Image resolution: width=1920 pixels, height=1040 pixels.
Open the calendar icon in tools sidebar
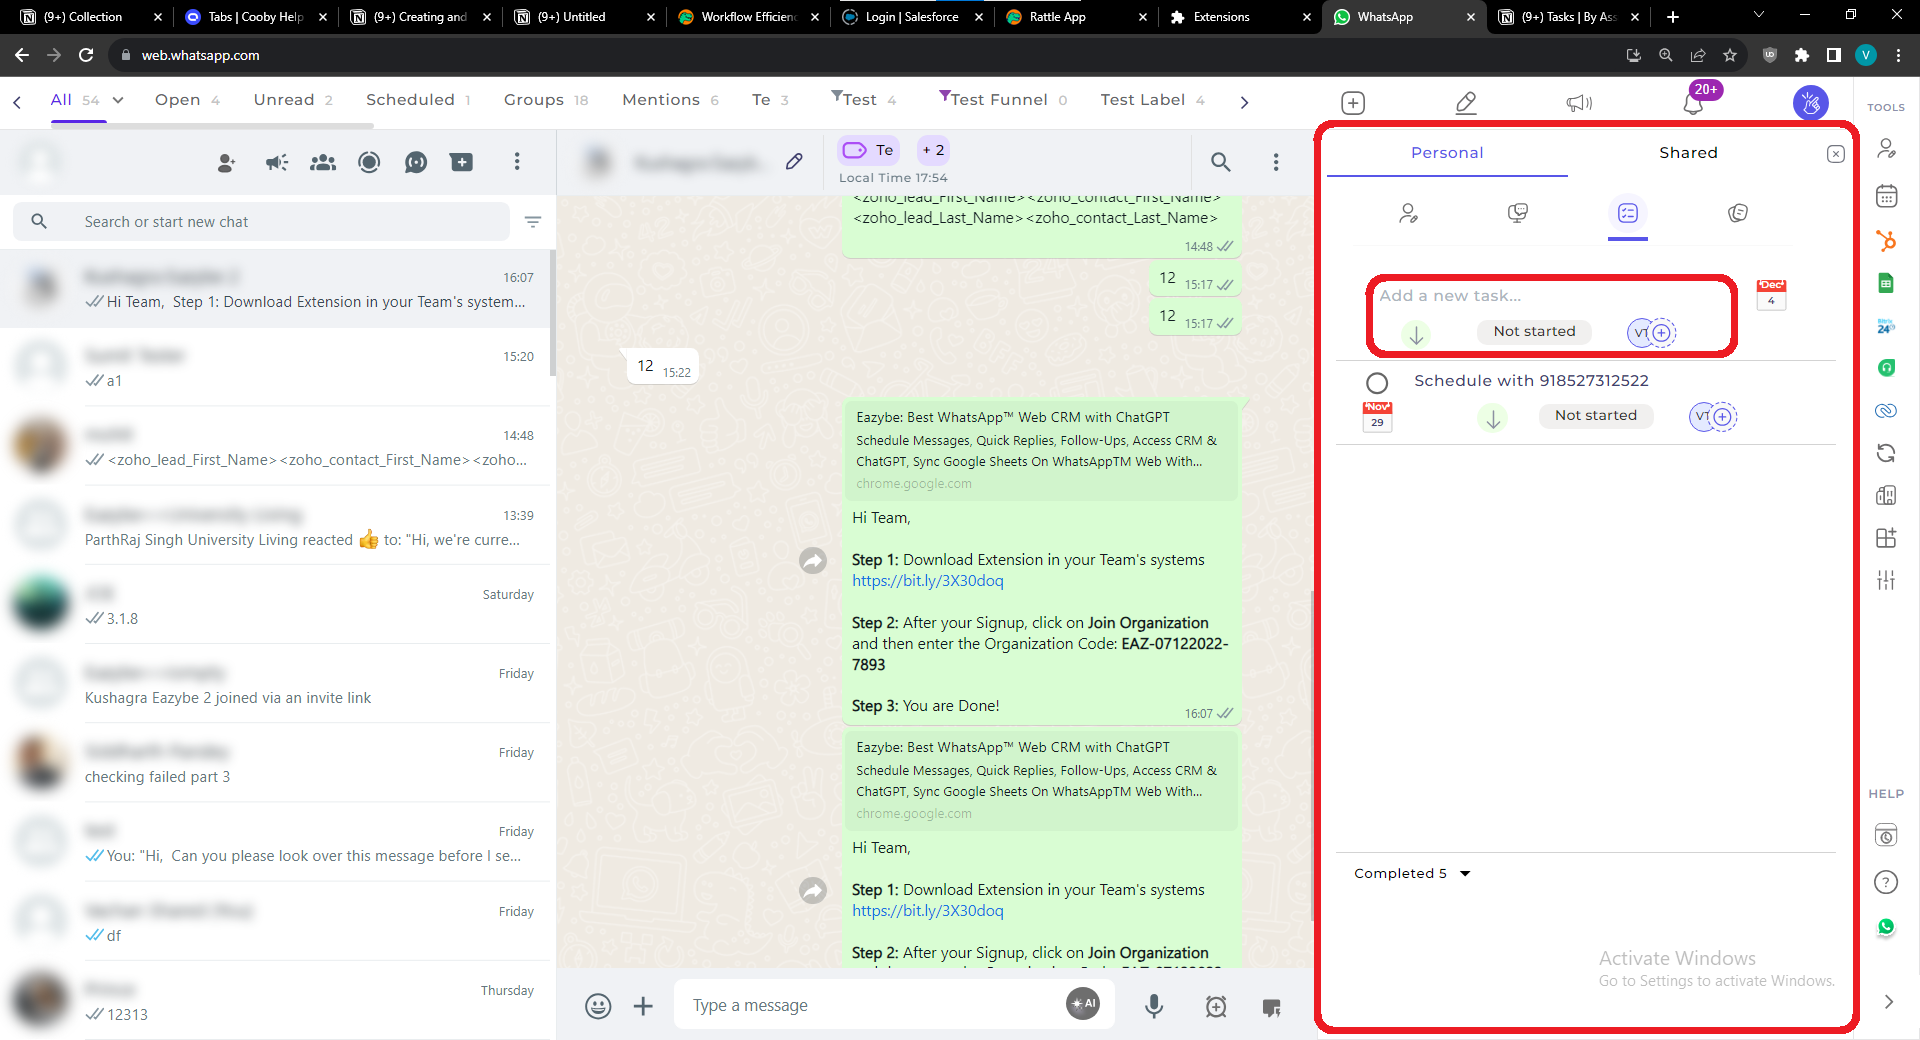(x=1886, y=196)
